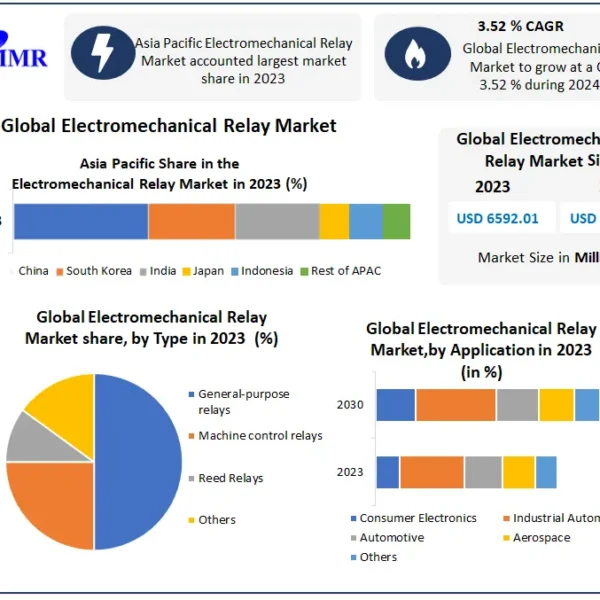Viewport: 600px width, 600px height.
Task: Click the green Rest of APAC legend marker
Action: [x=304, y=272]
